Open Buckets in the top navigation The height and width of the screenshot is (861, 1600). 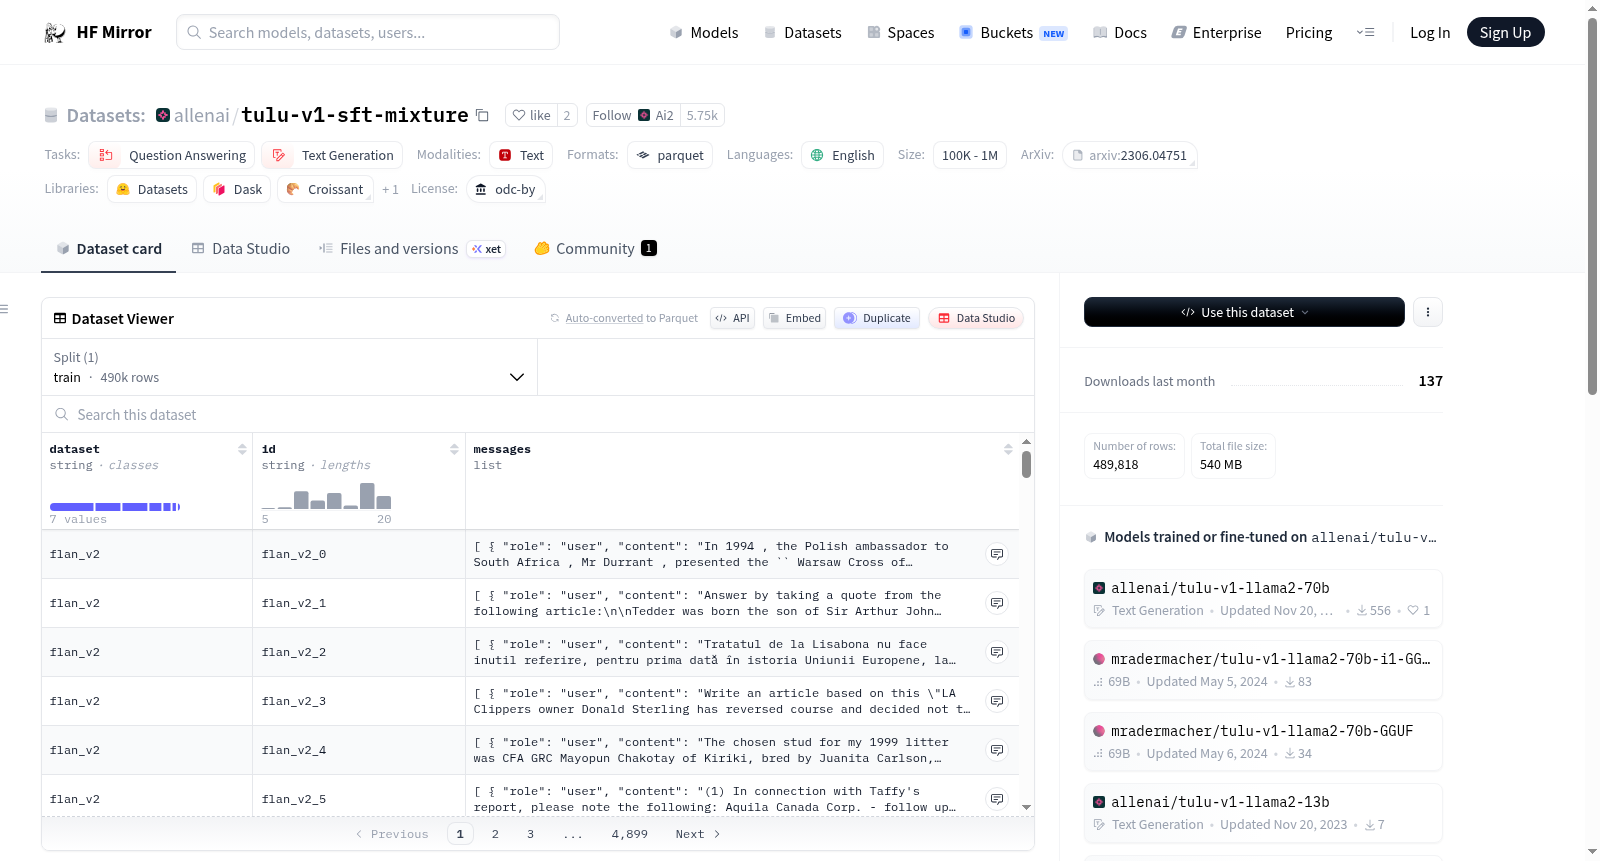coord(1013,33)
